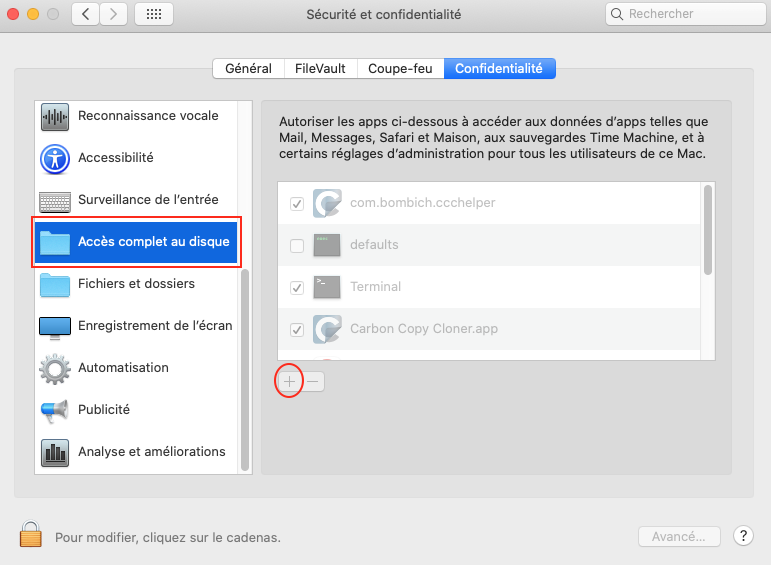
Task: Click the lock icon to make changes
Action: (x=30, y=534)
